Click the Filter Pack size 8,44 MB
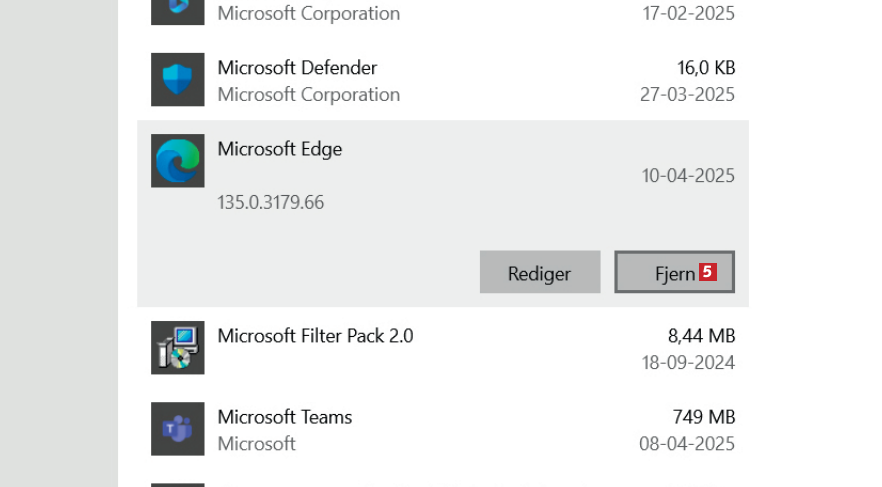Viewport: 882px width, 487px height. [701, 336]
